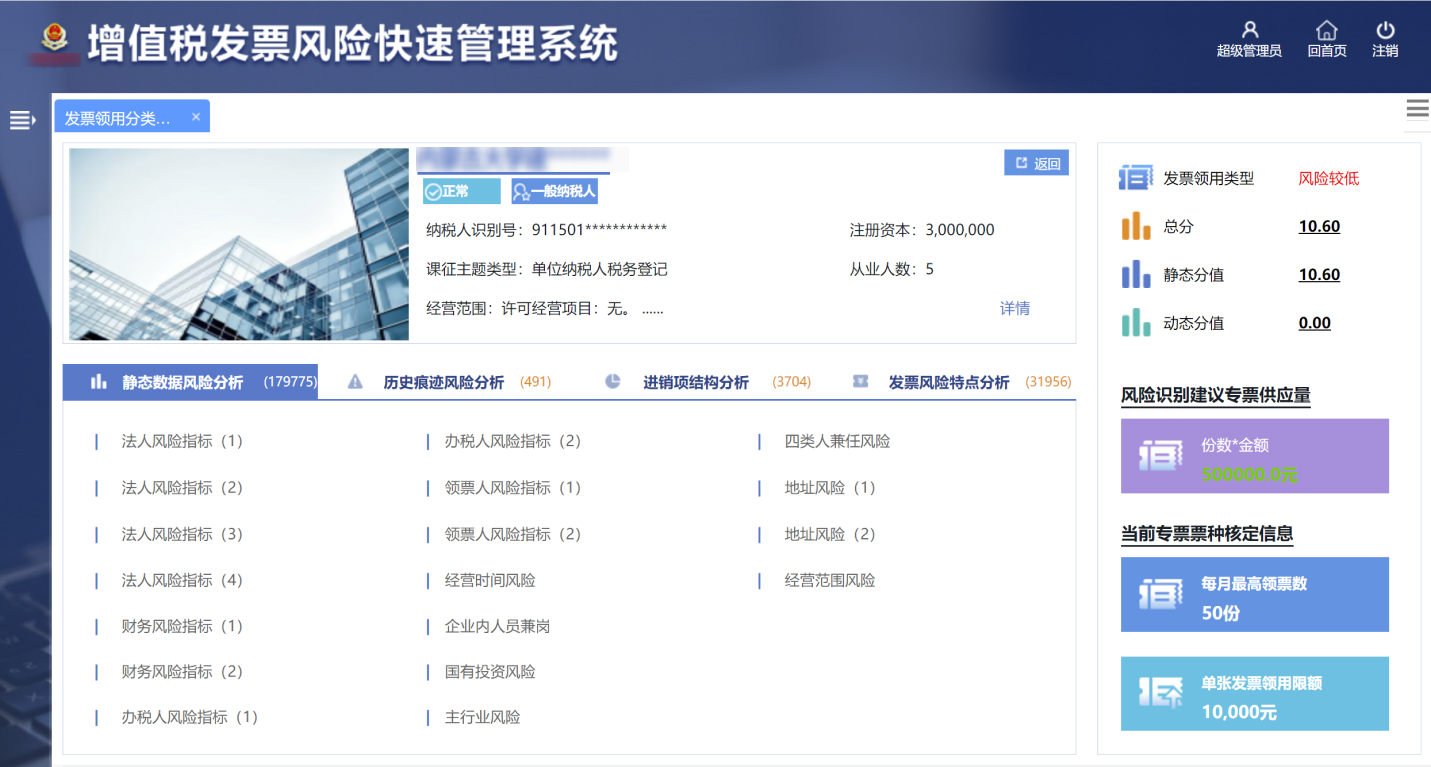The height and width of the screenshot is (767, 1431).
Task: Open 四类人兼任风险 item
Action: (837, 441)
